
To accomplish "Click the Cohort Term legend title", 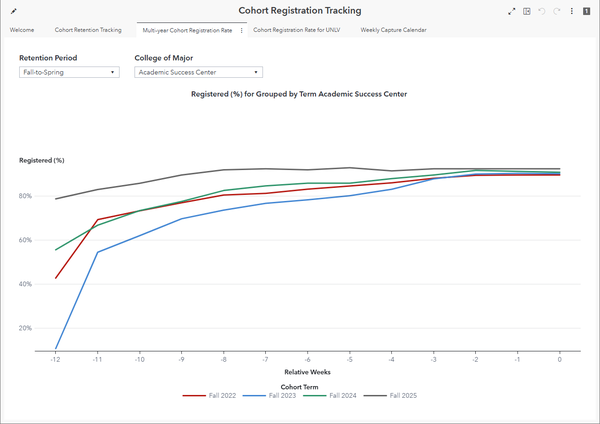I will click(299, 387).
